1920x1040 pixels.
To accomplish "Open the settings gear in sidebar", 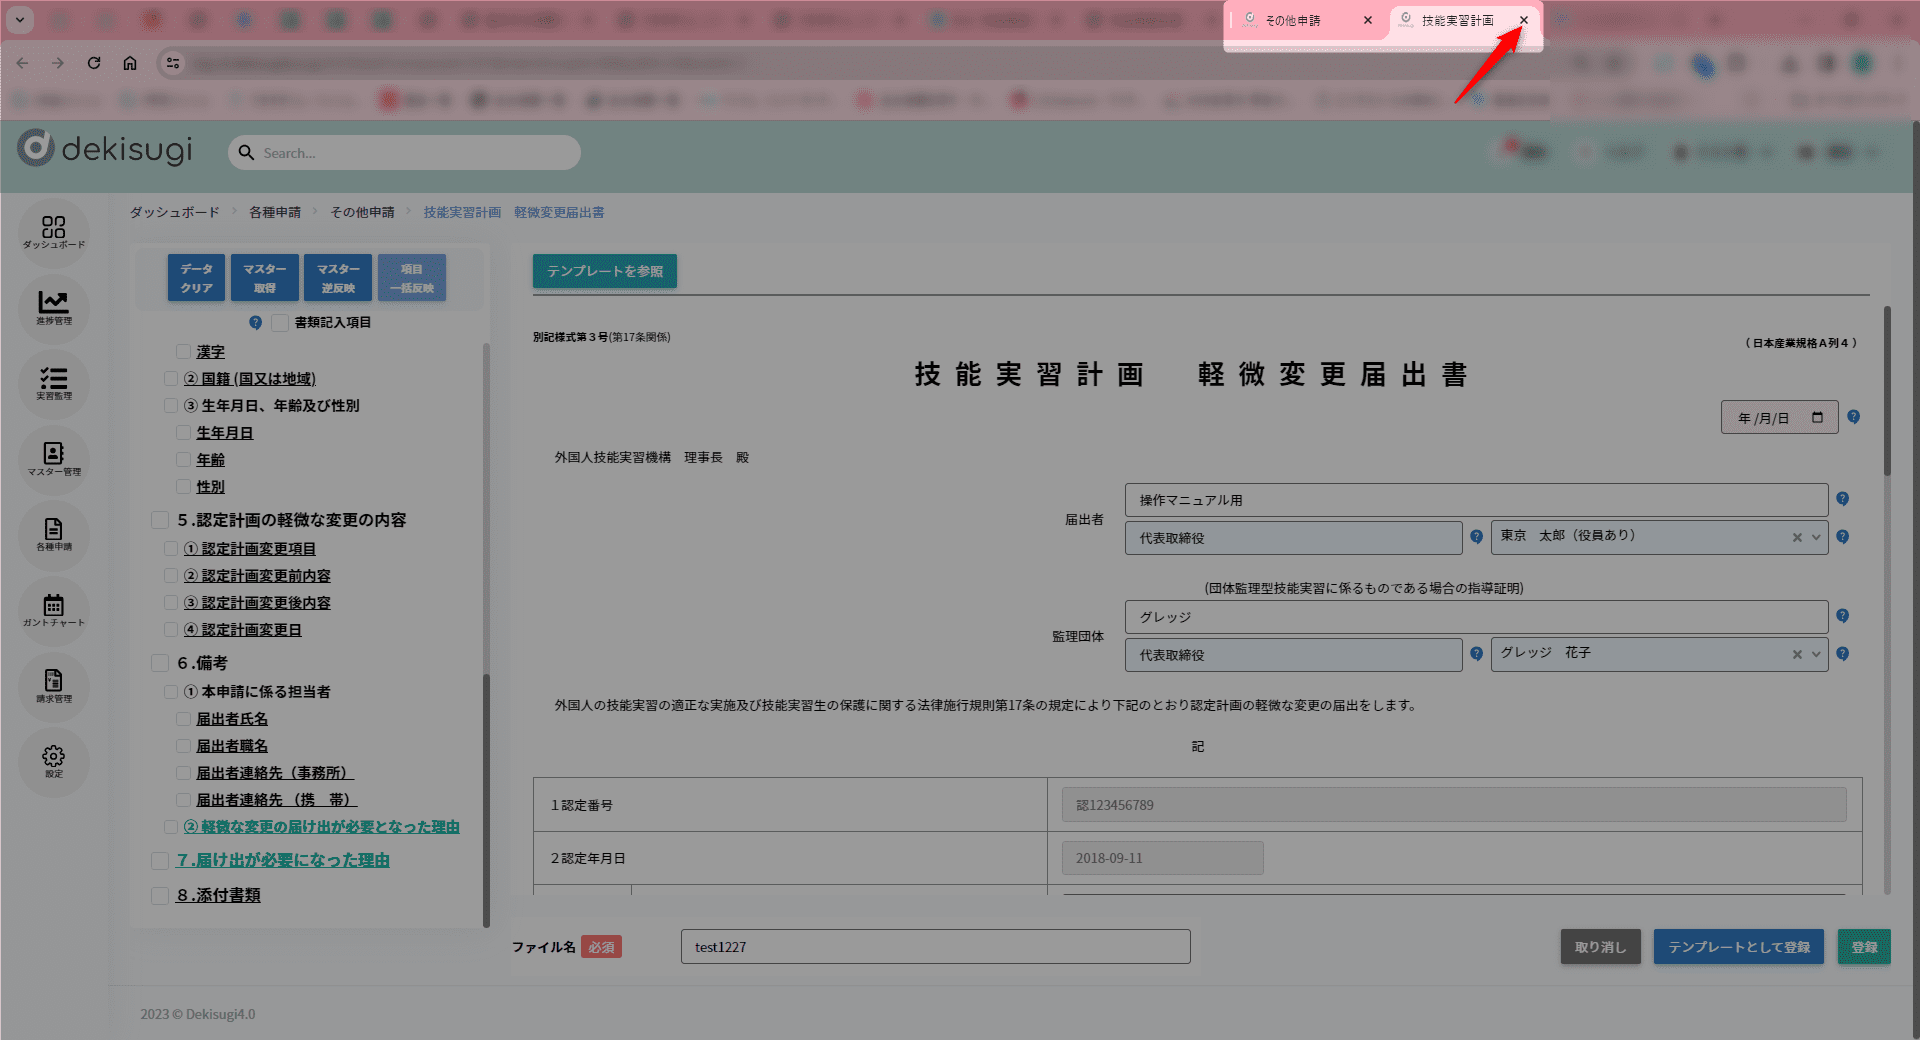I will point(54,761).
